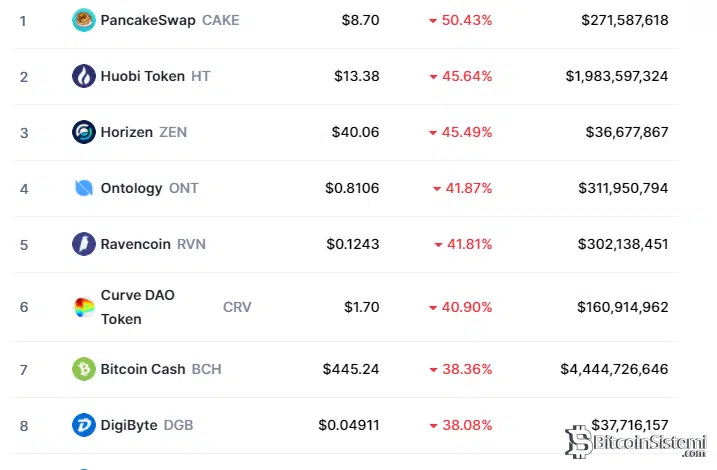
Task: Click the Bitcoin Cash green logo icon
Action: click(x=84, y=369)
